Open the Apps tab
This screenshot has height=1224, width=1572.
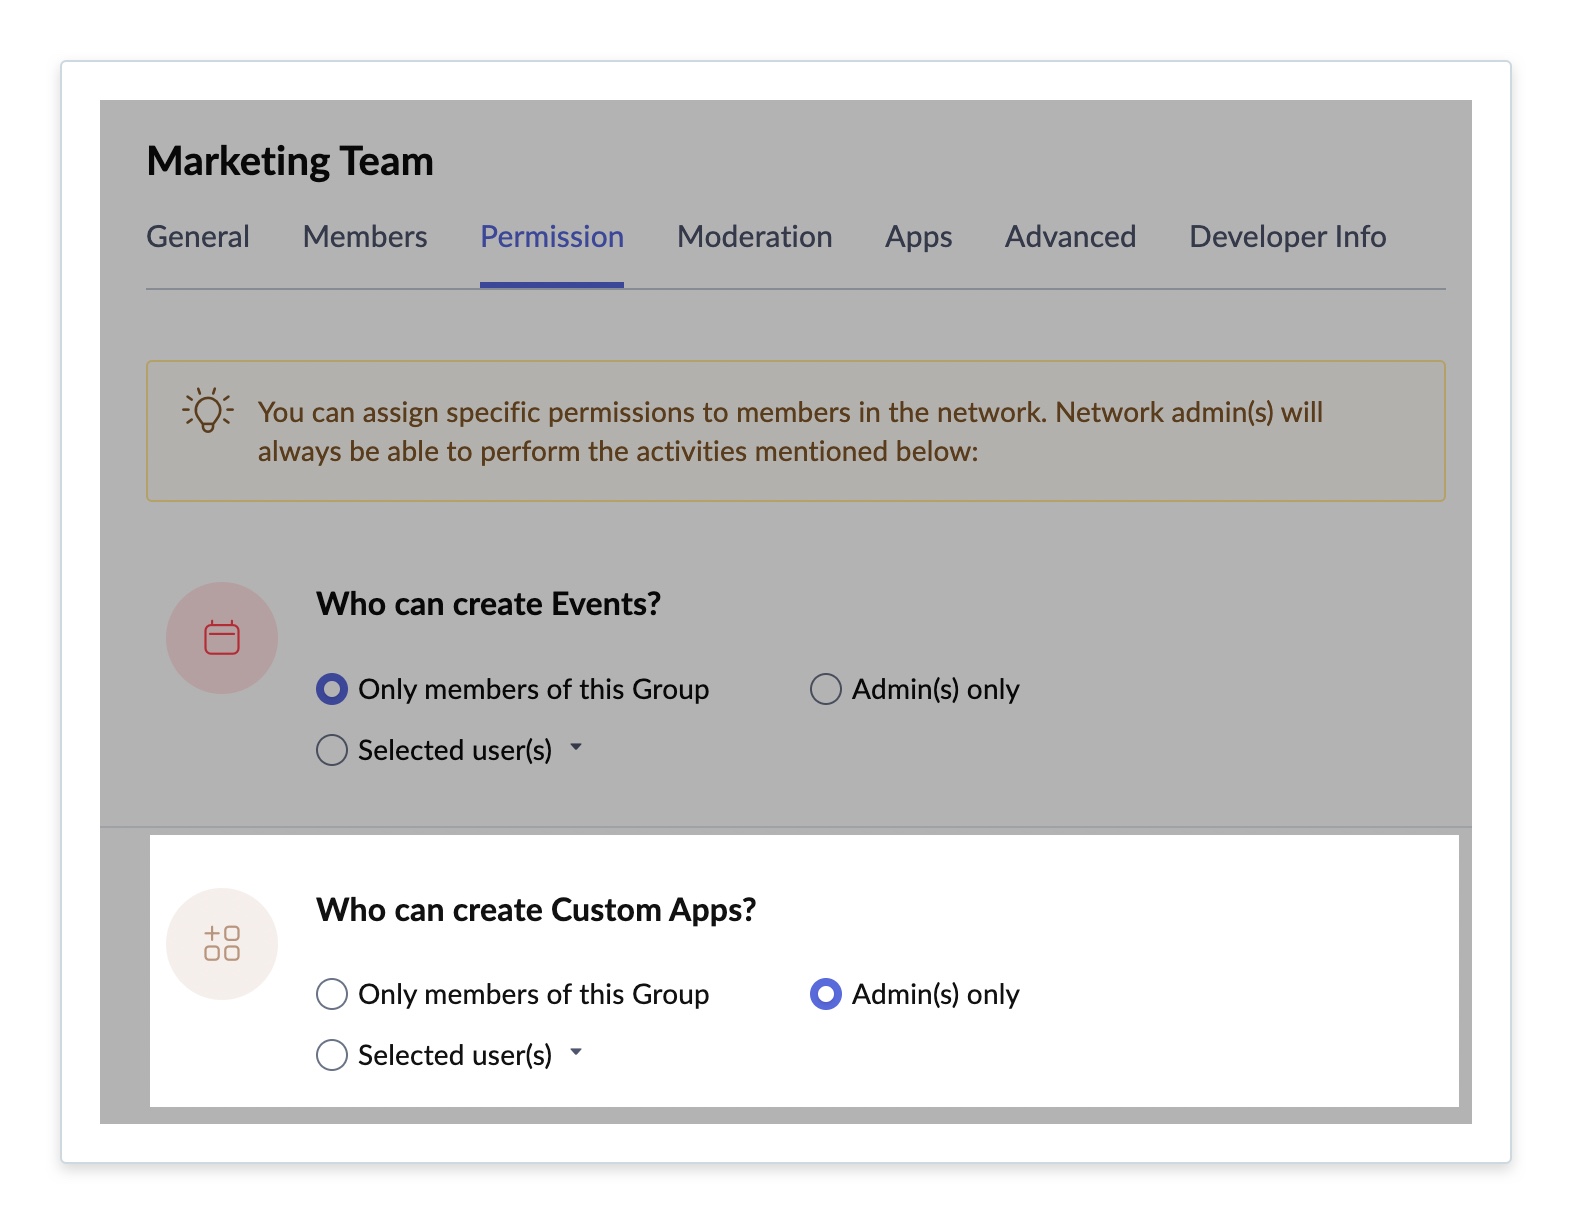click(x=918, y=237)
